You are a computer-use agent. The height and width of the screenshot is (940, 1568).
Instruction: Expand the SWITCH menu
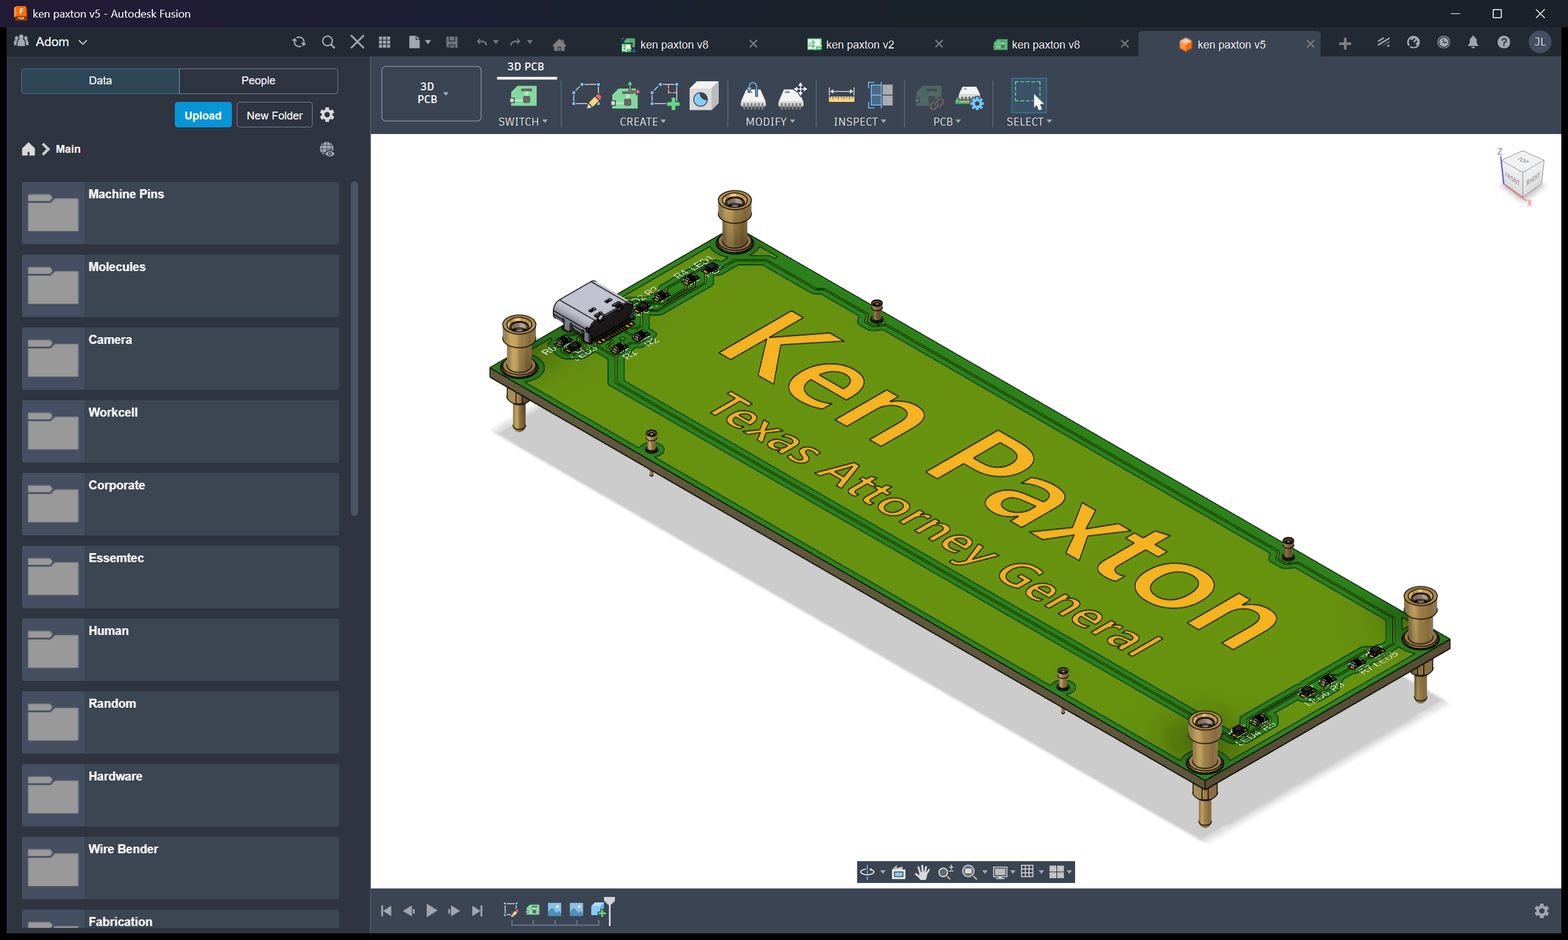click(523, 122)
